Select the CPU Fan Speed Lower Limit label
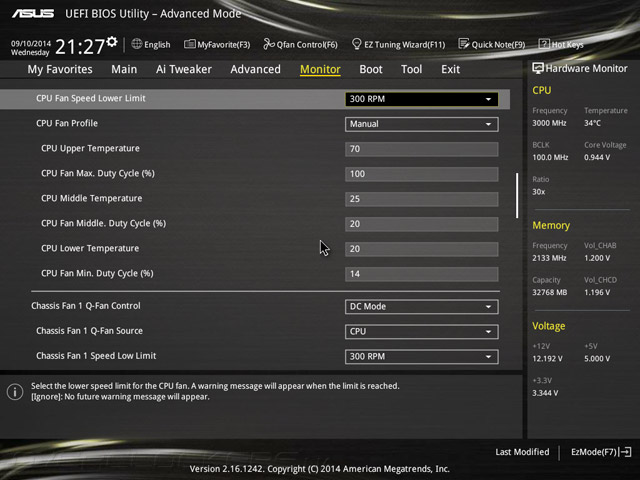 [x=91, y=98]
